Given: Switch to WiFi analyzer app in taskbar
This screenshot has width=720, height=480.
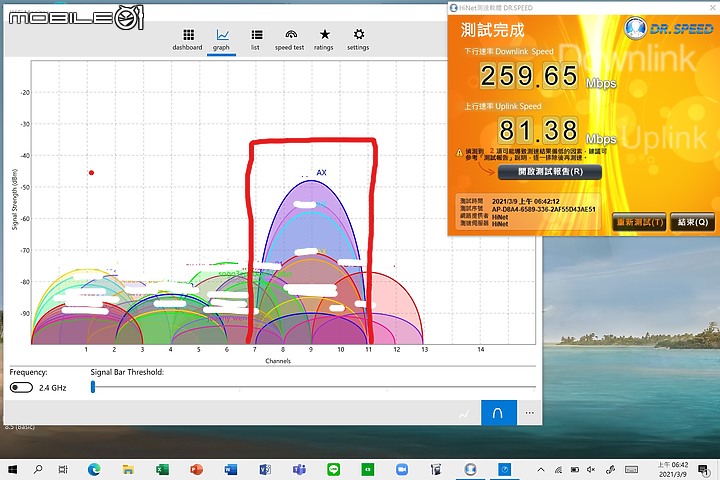Looking at the screenshot, I should pyautogui.click(x=505, y=469).
